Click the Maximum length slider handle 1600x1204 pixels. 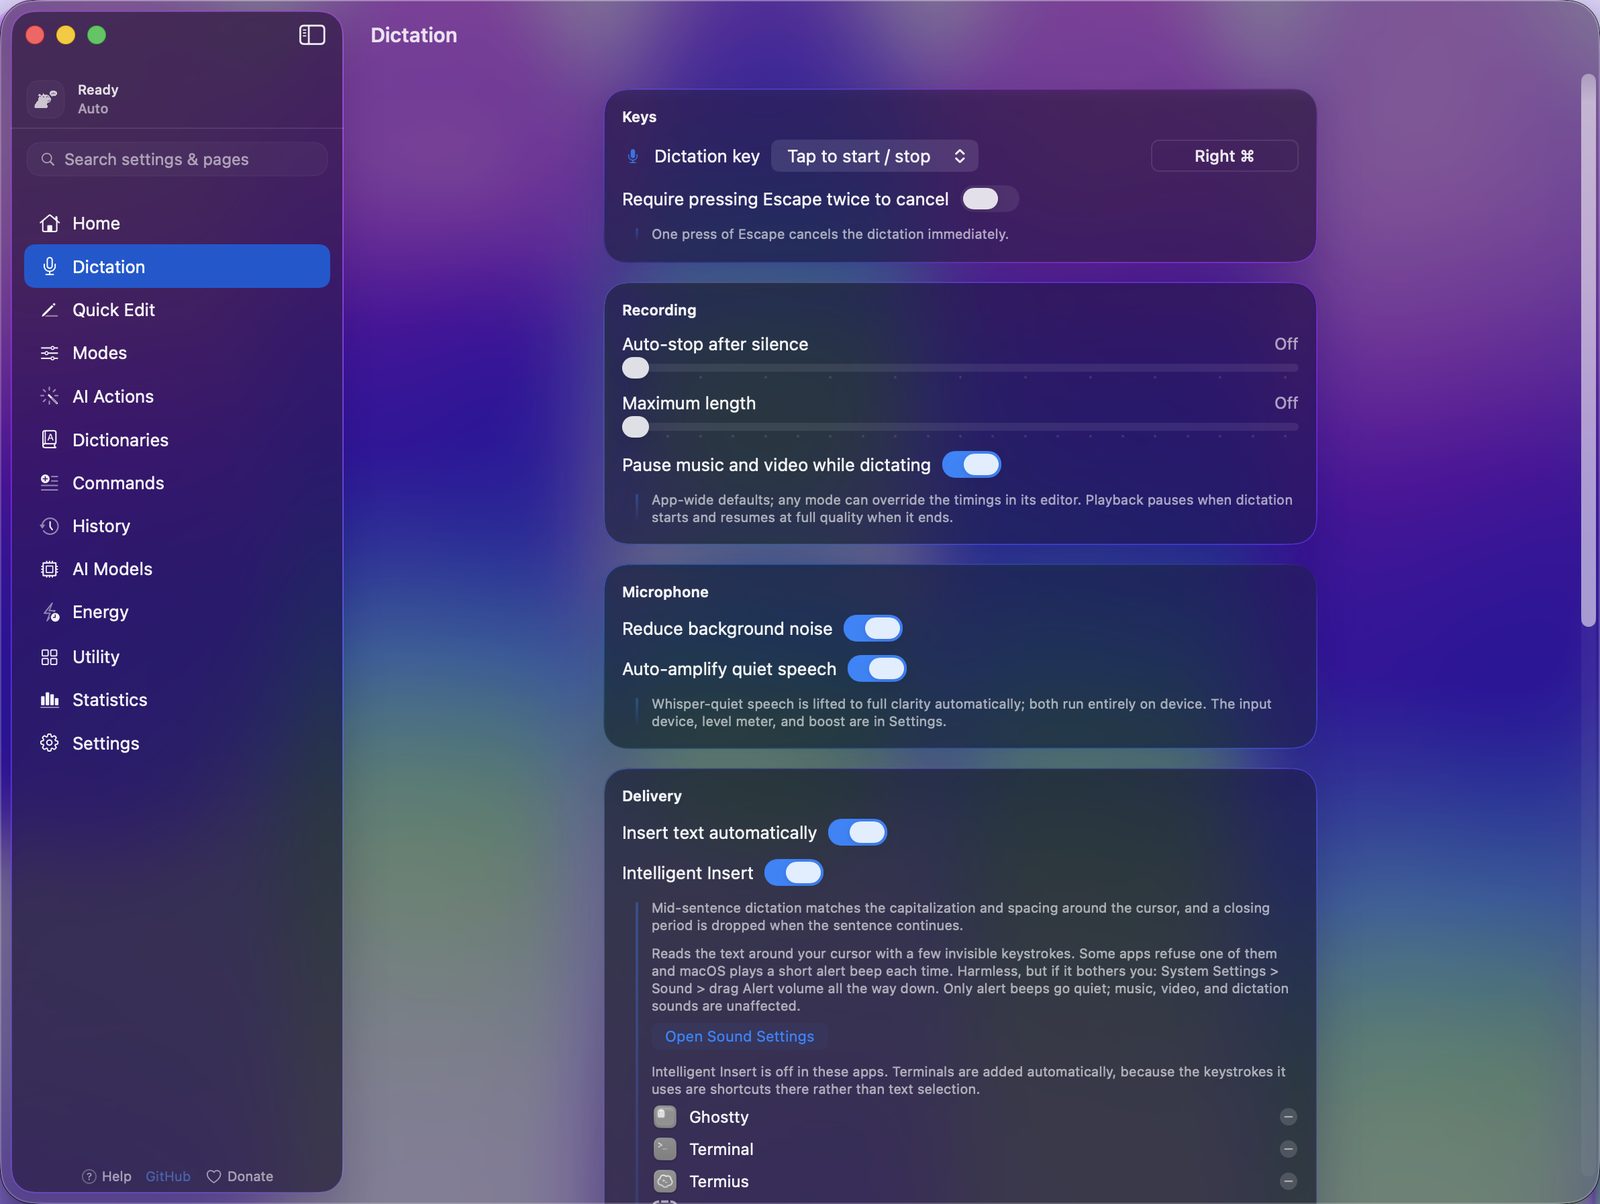click(635, 427)
